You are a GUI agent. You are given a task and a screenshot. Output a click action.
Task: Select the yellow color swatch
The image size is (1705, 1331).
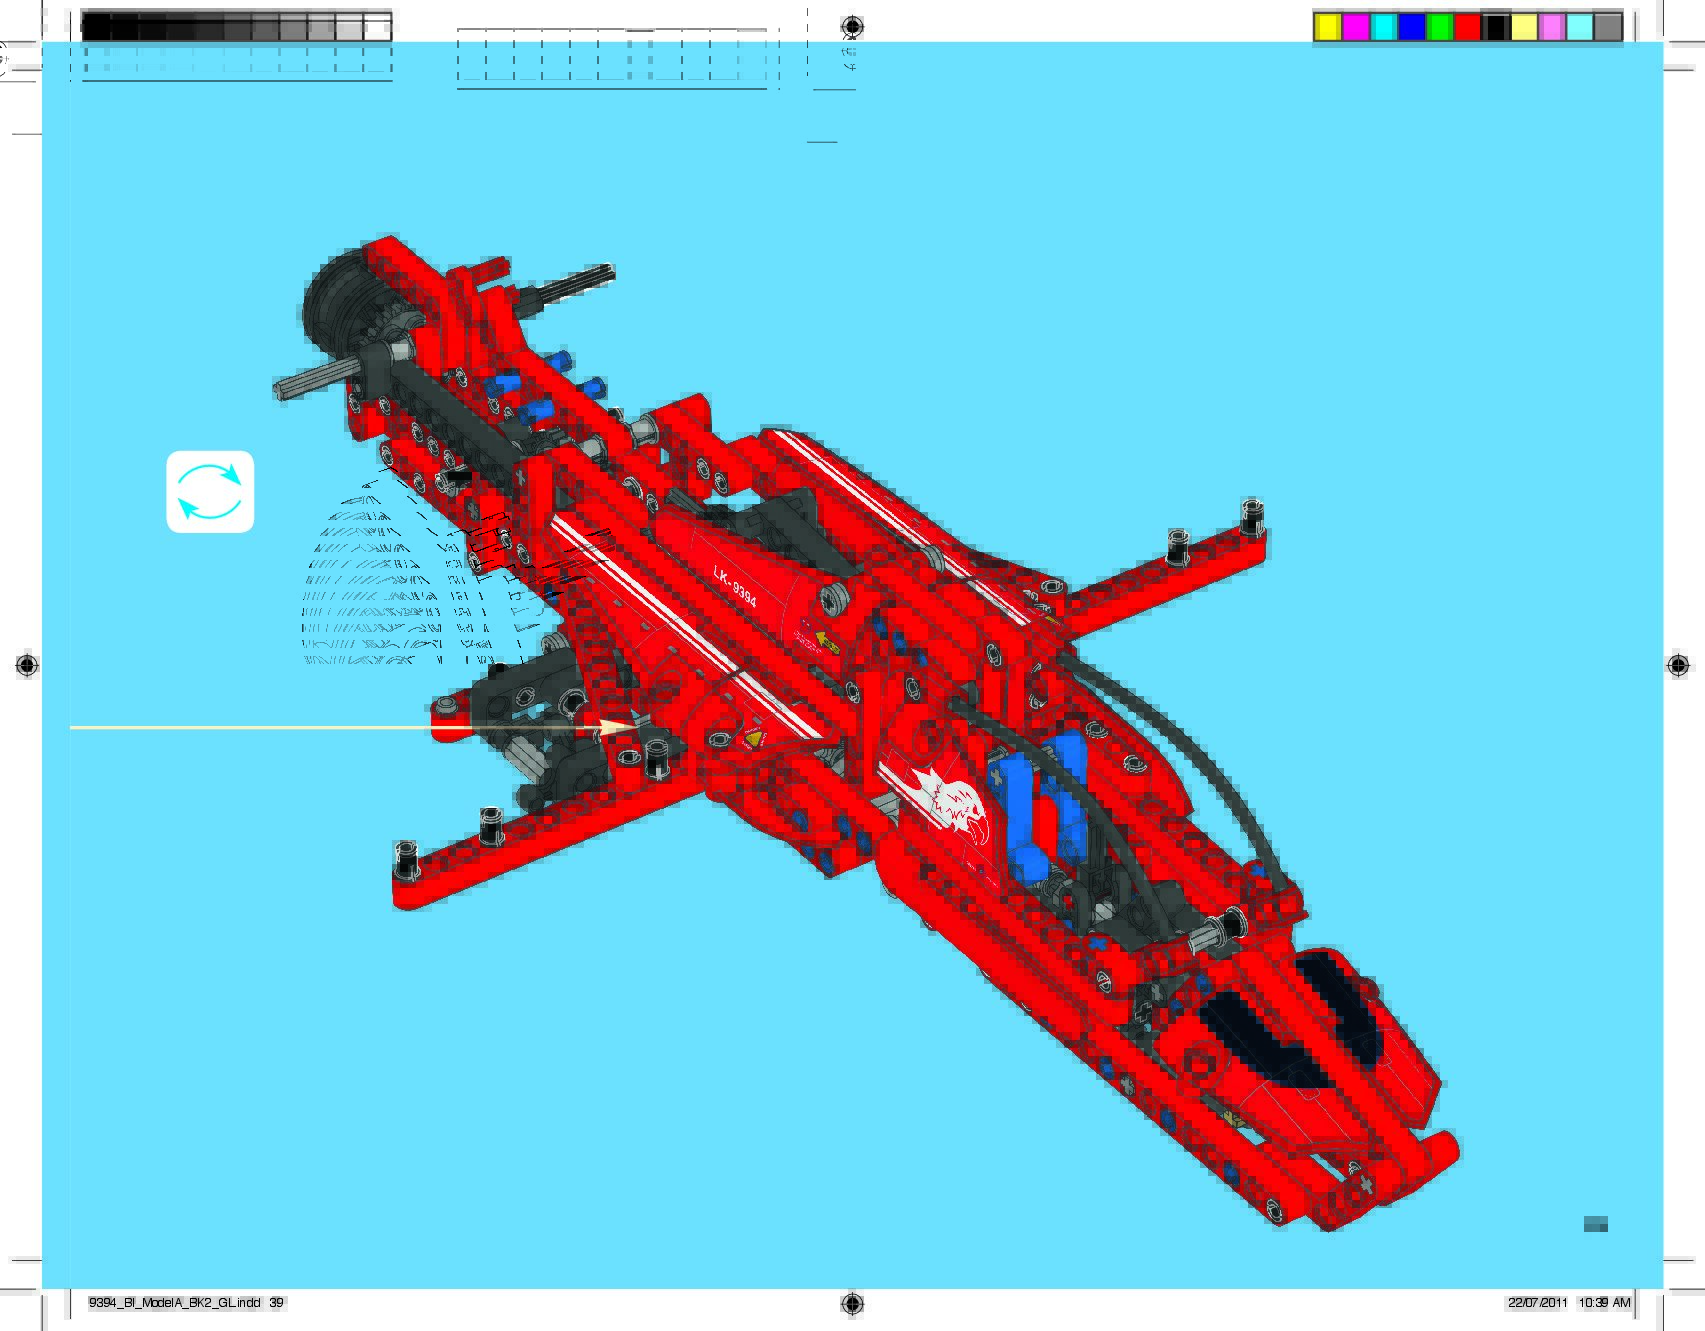[1327, 28]
